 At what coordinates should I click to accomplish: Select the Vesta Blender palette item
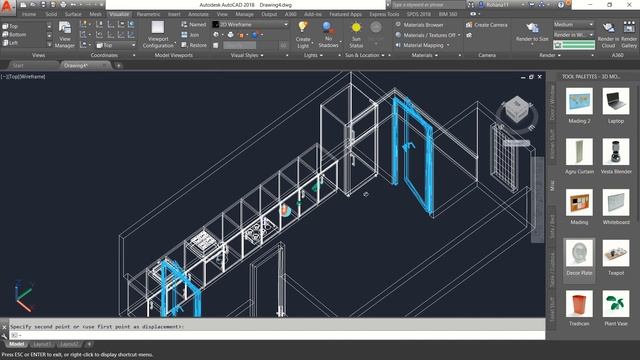point(616,156)
